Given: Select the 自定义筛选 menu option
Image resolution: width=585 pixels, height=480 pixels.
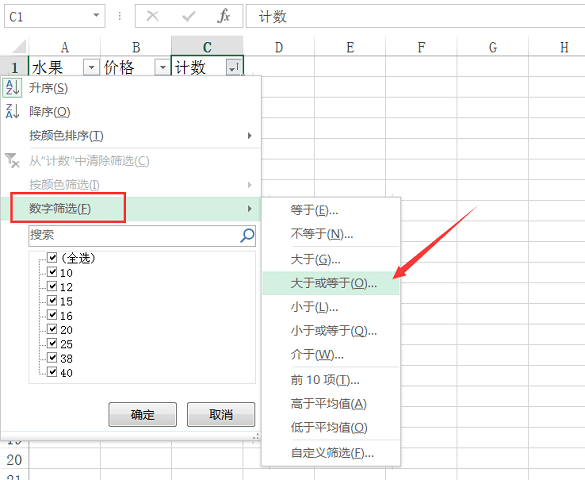Looking at the screenshot, I should 331,453.
